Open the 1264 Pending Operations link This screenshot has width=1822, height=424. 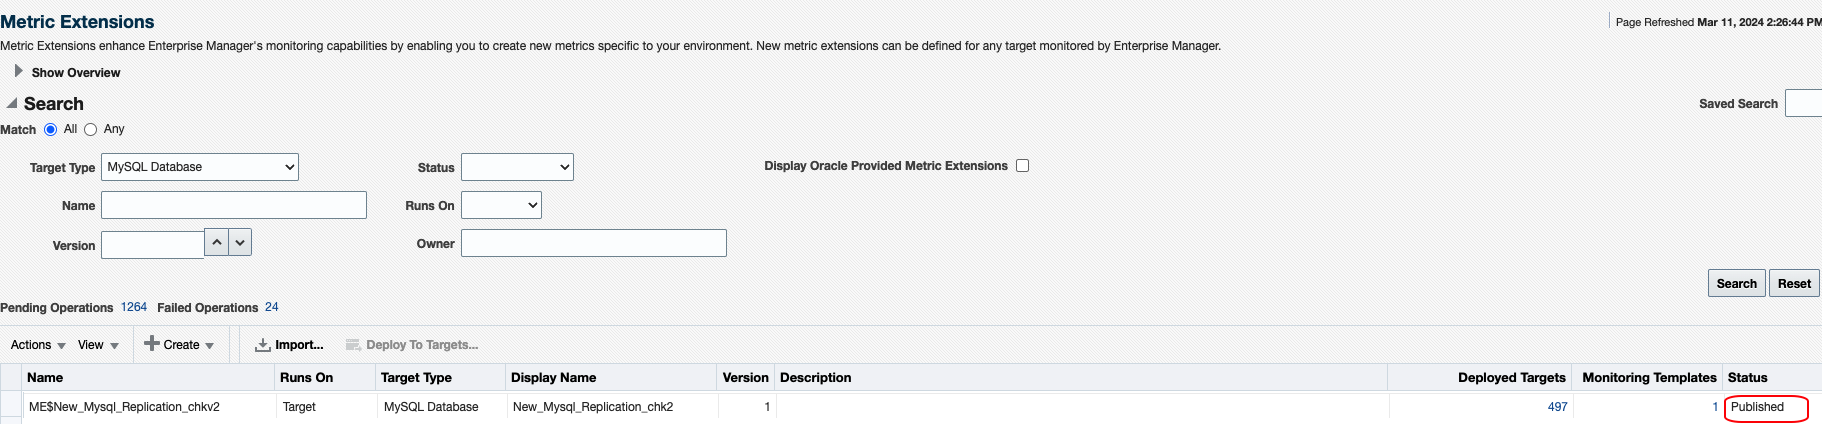134,307
